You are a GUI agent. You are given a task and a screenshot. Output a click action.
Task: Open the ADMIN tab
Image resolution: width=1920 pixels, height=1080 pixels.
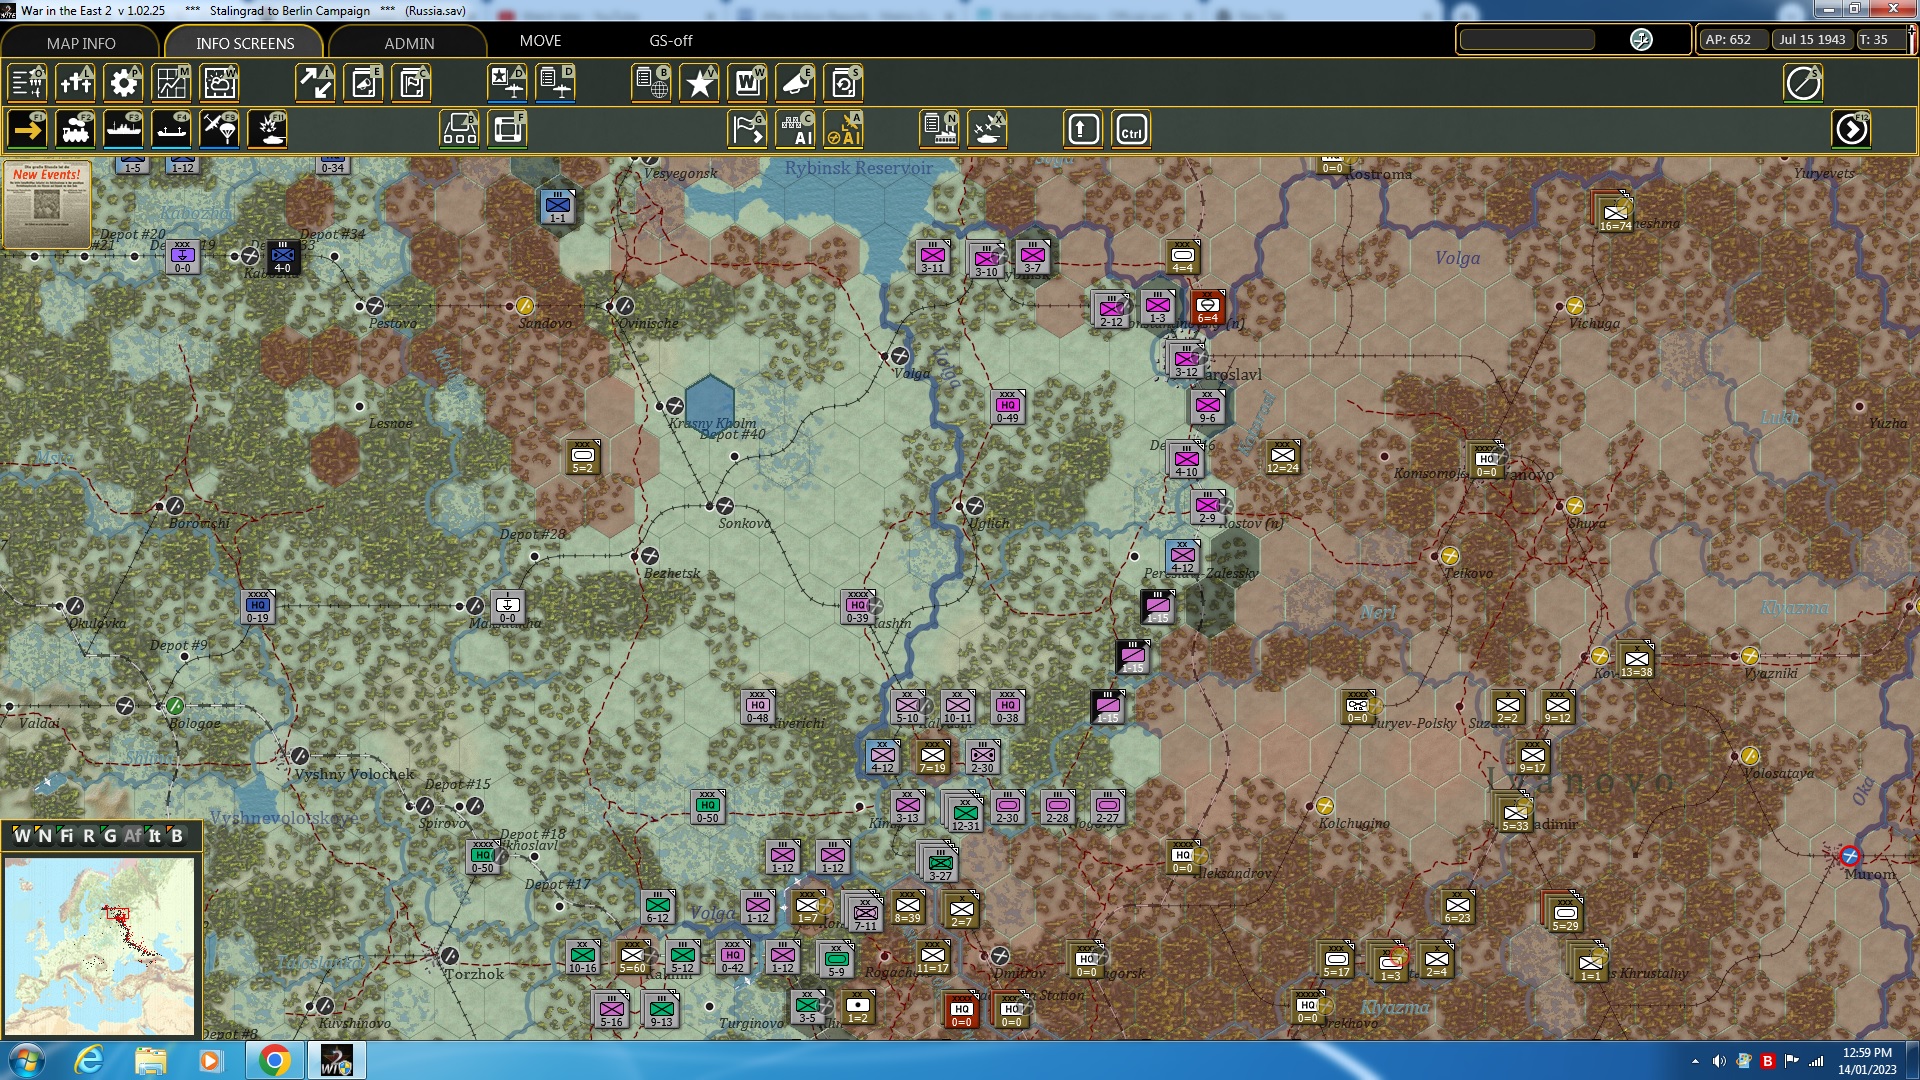click(x=409, y=43)
